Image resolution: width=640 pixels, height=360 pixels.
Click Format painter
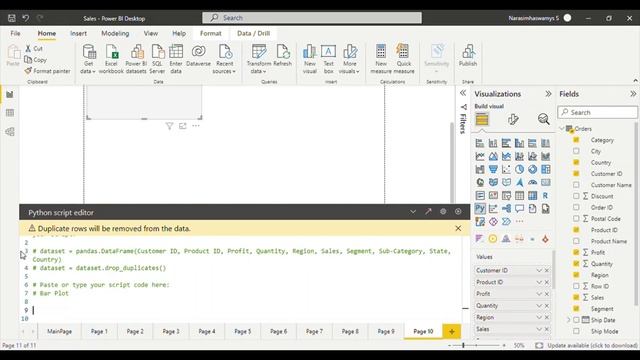[47, 71]
